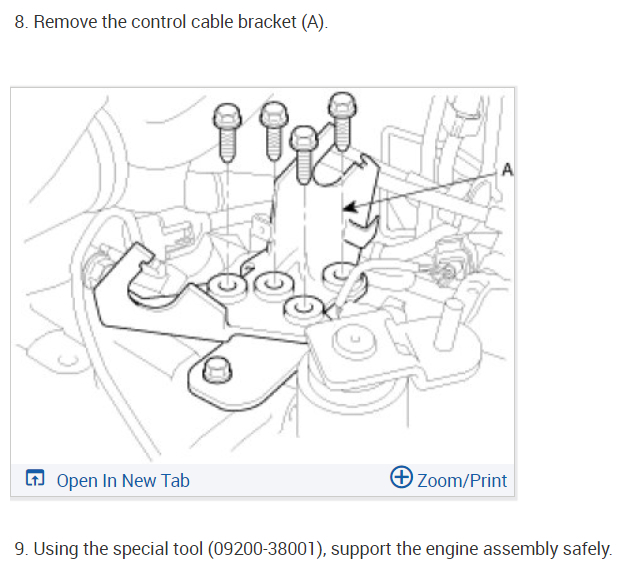Click the 'A' callout label in the diagram
This screenshot has height=574, width=625.
507,169
